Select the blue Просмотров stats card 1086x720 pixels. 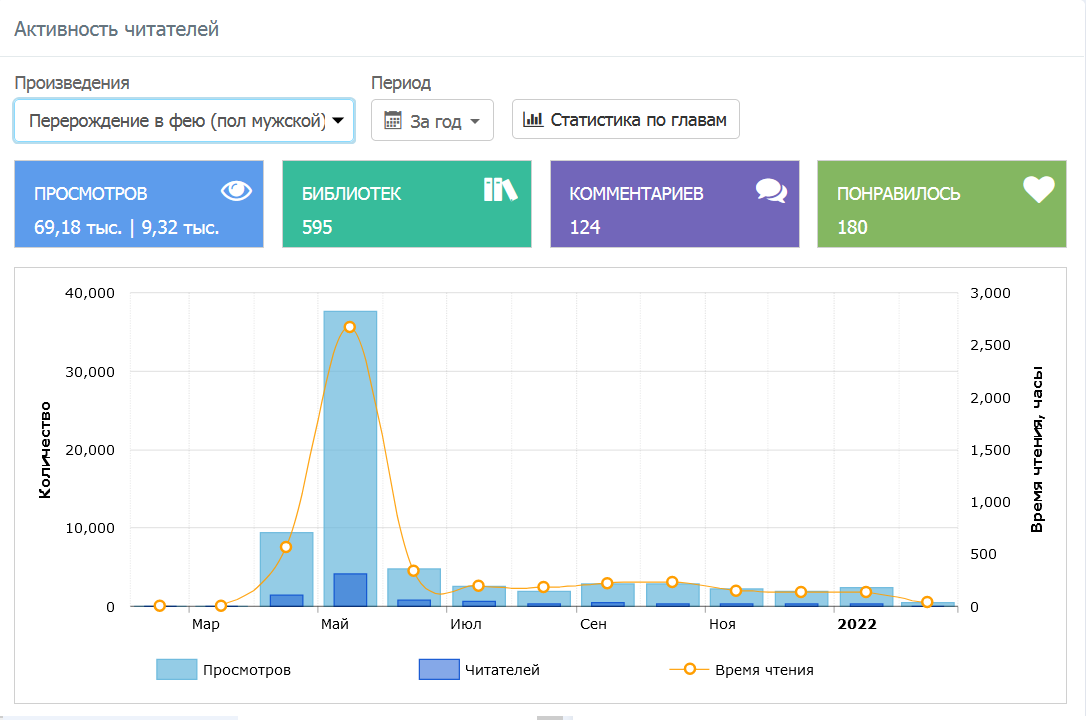[139, 204]
